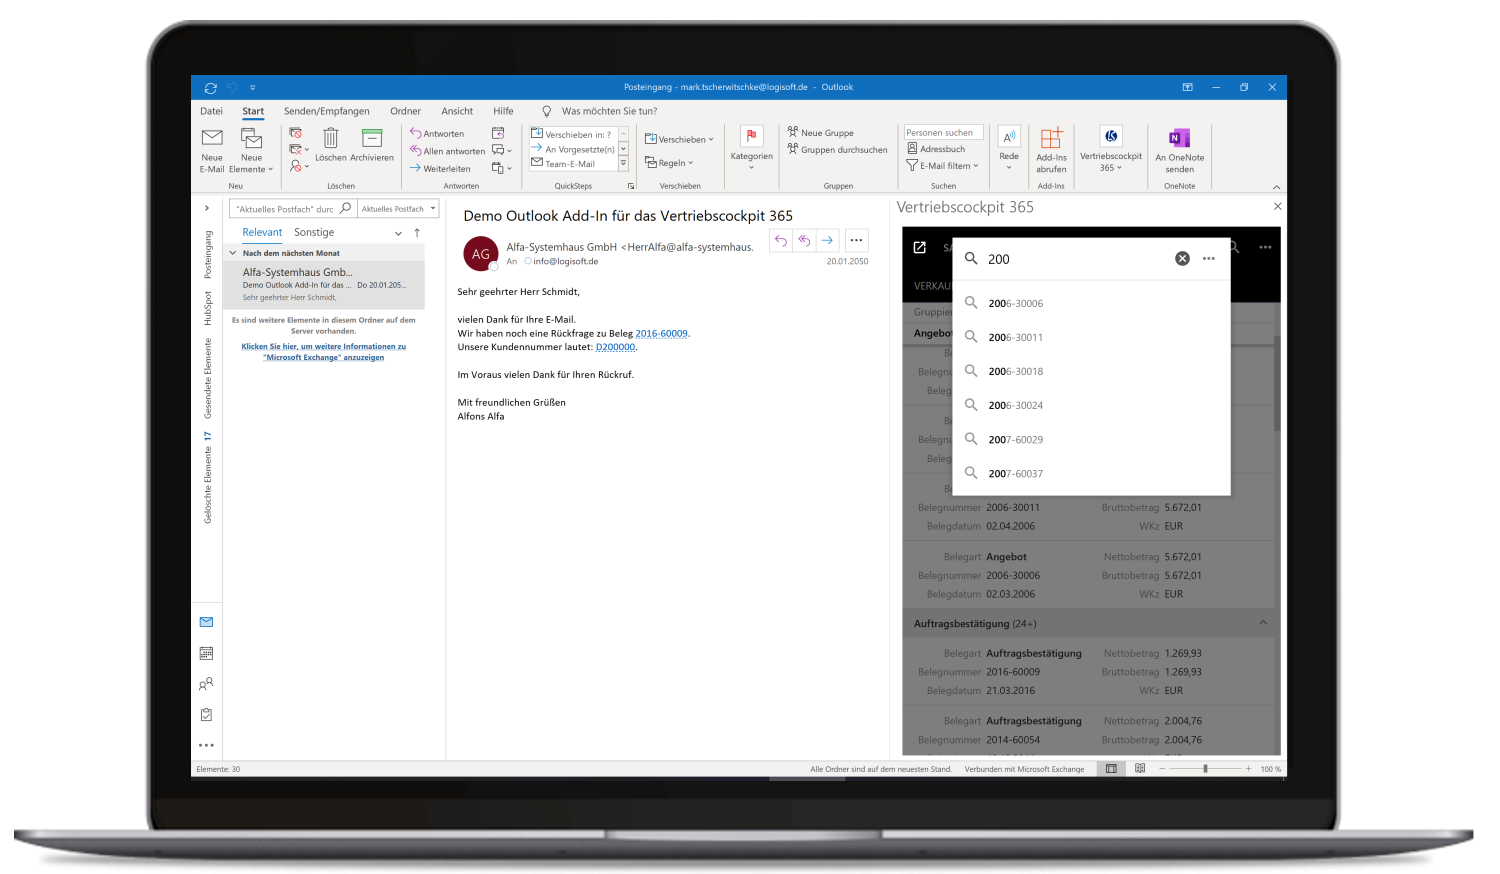Click the send/receive sync icon in title bar
1500x874 pixels.
click(210, 88)
